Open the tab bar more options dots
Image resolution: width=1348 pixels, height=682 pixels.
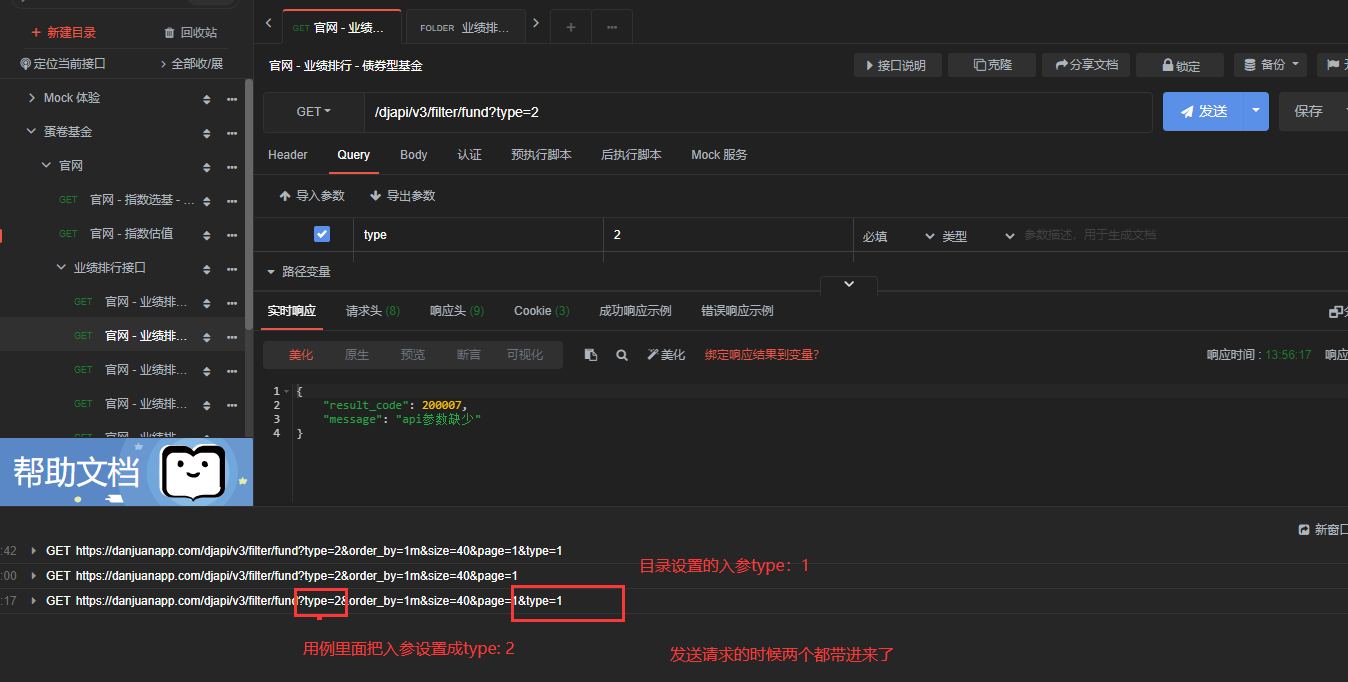pyautogui.click(x=611, y=27)
